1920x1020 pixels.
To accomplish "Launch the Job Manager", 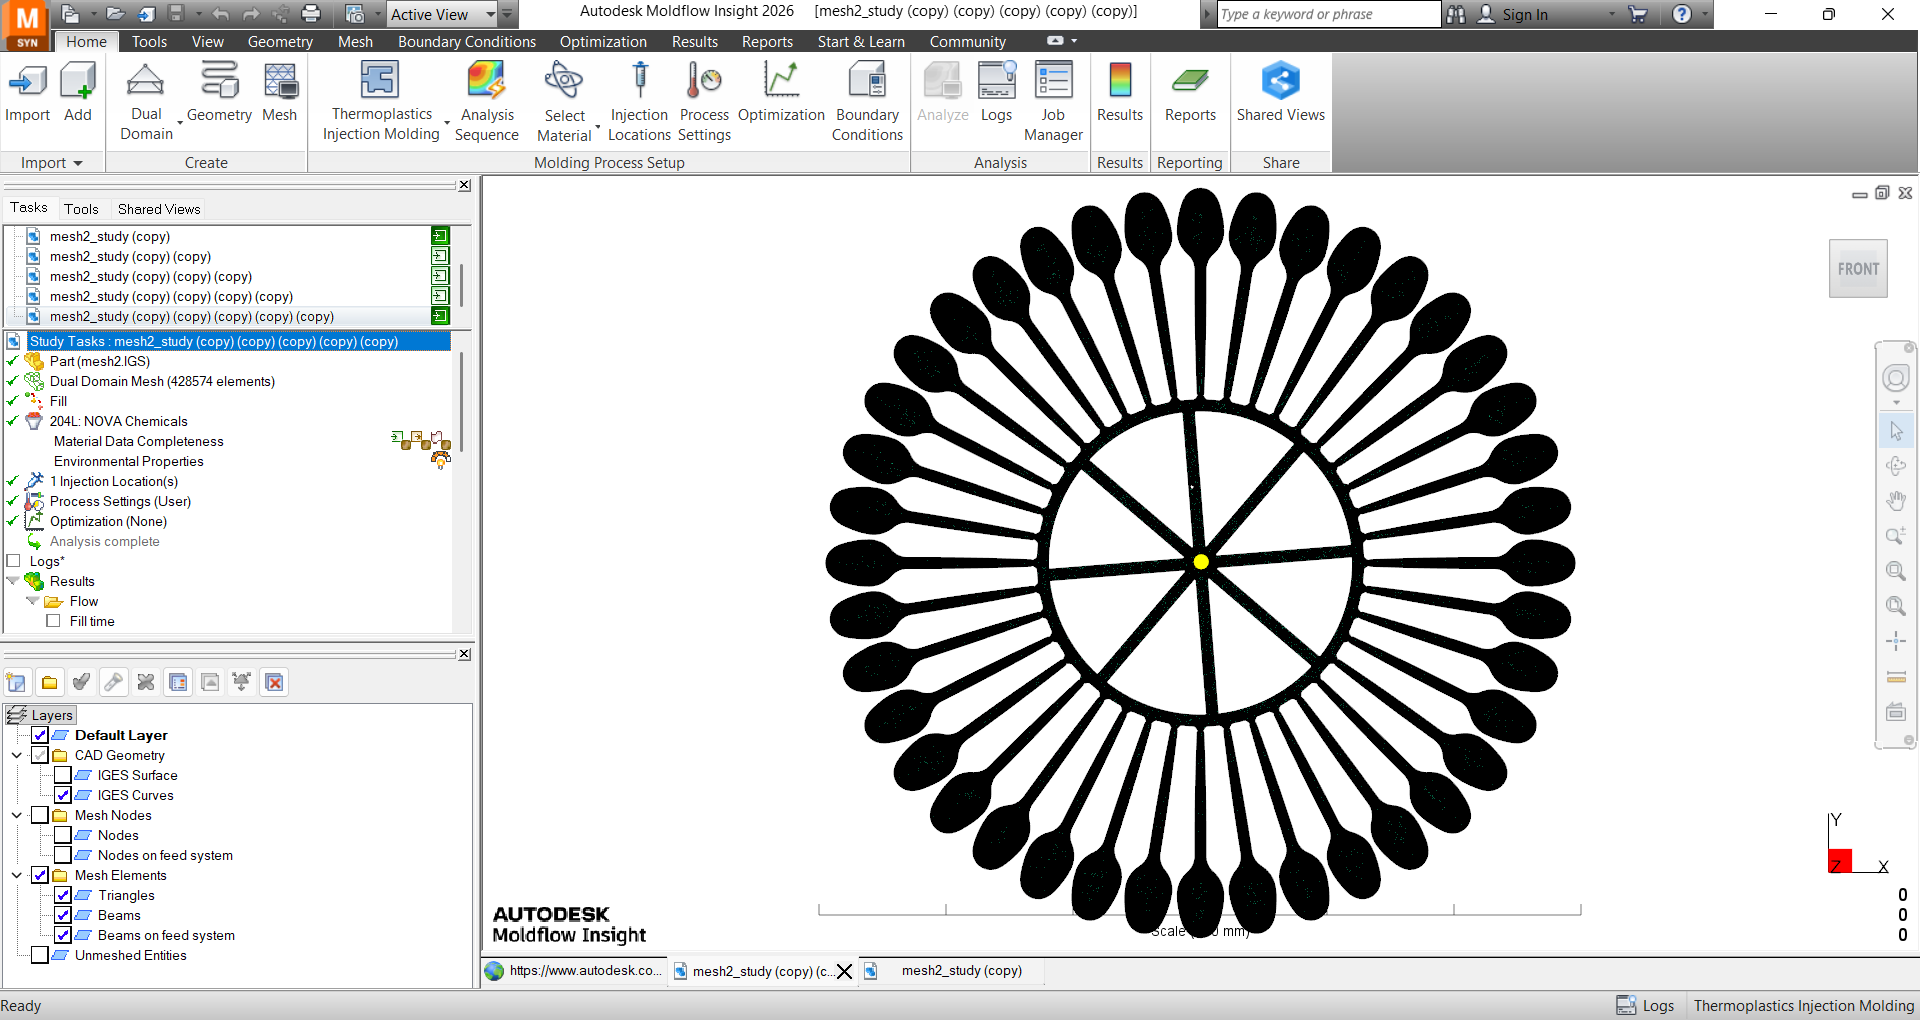I will [x=1053, y=101].
